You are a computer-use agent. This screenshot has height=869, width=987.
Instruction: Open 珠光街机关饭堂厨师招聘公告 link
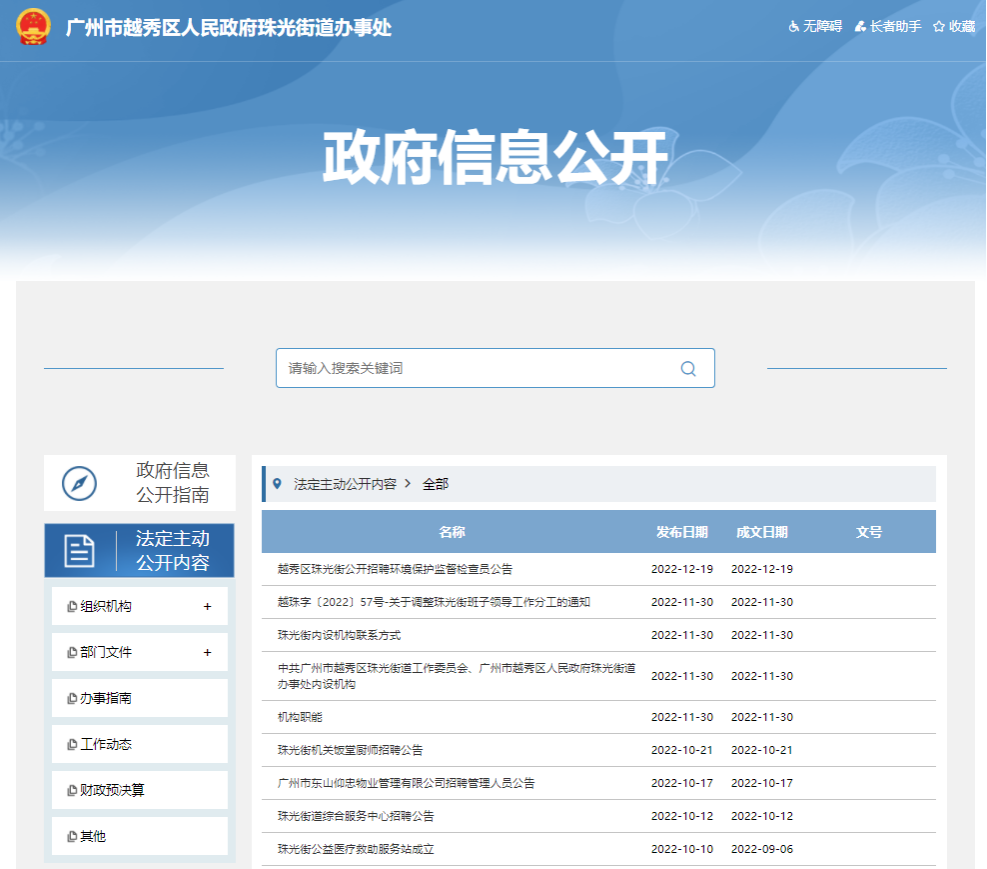pos(350,750)
